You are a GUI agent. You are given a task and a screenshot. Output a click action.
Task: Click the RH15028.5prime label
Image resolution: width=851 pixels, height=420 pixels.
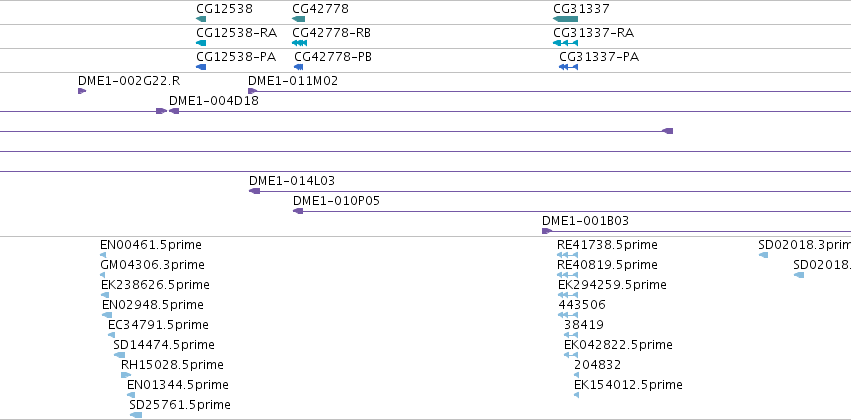[172, 365]
